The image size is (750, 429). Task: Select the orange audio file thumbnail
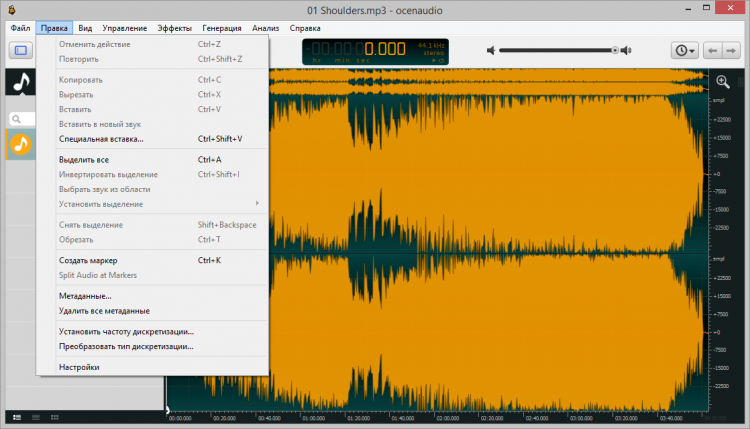(x=20, y=145)
